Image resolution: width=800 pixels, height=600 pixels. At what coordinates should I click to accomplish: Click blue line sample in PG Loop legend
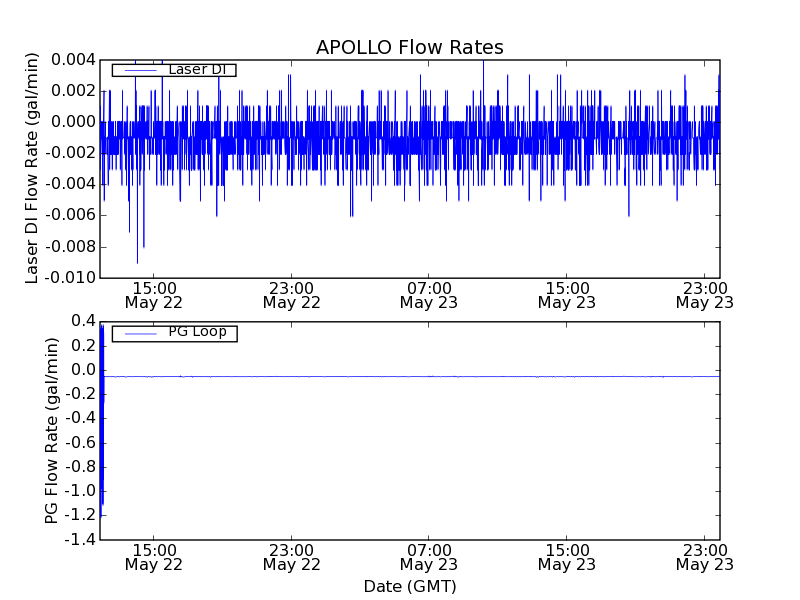pos(140,333)
